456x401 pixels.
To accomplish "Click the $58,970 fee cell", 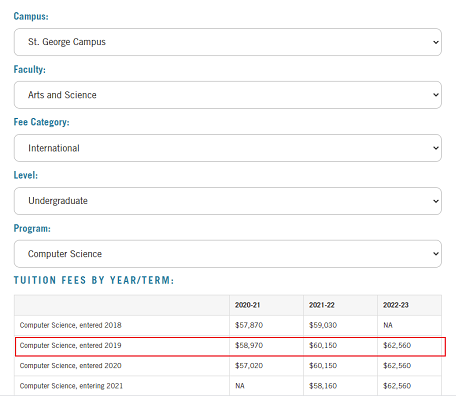I will (249, 345).
